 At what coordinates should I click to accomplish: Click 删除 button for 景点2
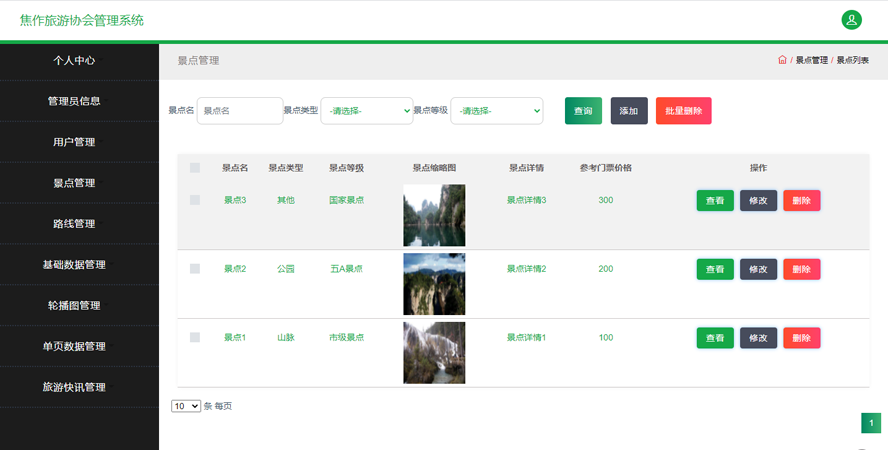(x=801, y=269)
